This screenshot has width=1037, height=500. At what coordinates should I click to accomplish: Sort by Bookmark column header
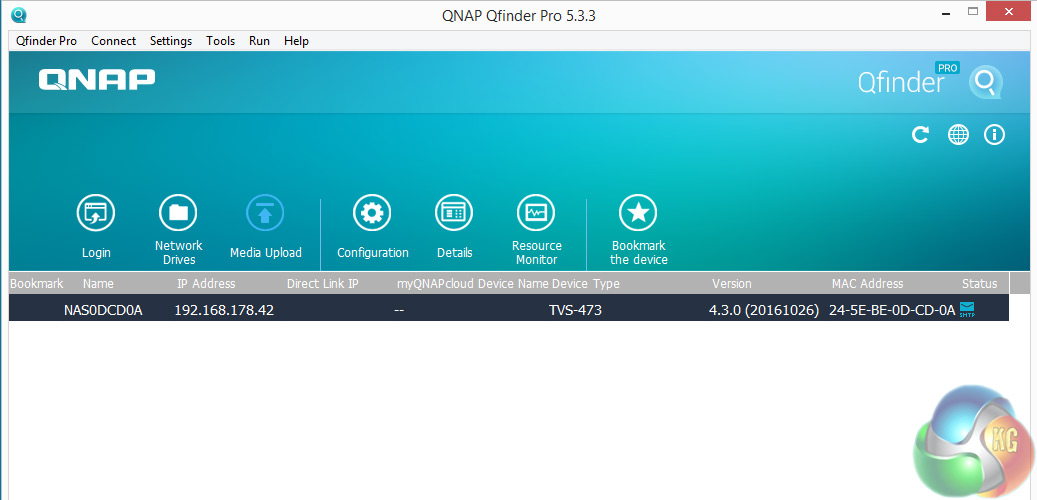(x=37, y=284)
